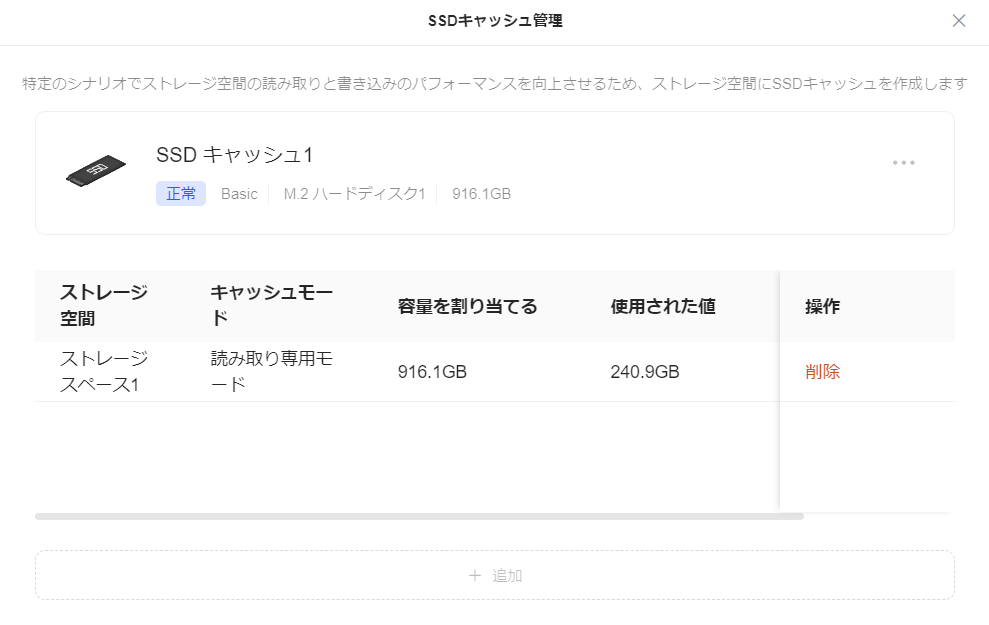Click the red 削除 link
Screen dimensions: 989x625
[x=822, y=371]
